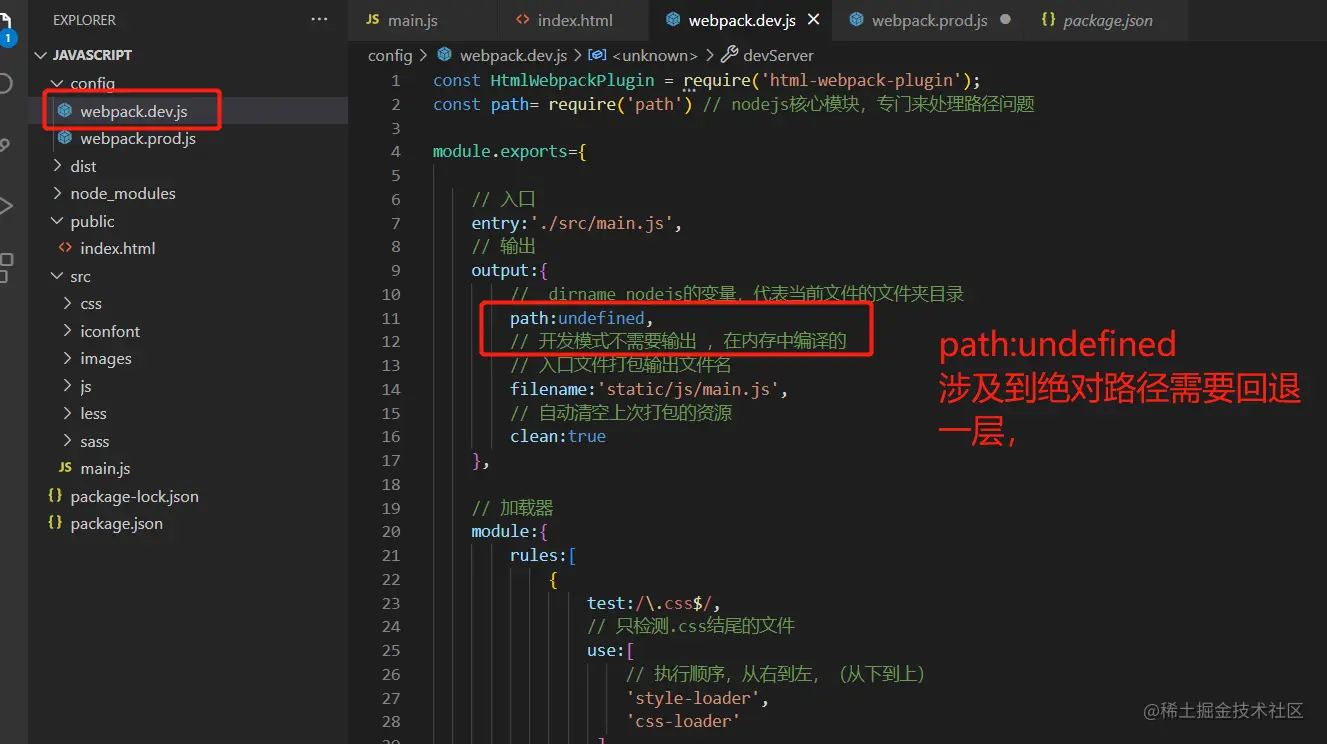The image size is (1327, 744).
Task: Click the test:/\.css$/ code on line 23
Action: click(654, 603)
